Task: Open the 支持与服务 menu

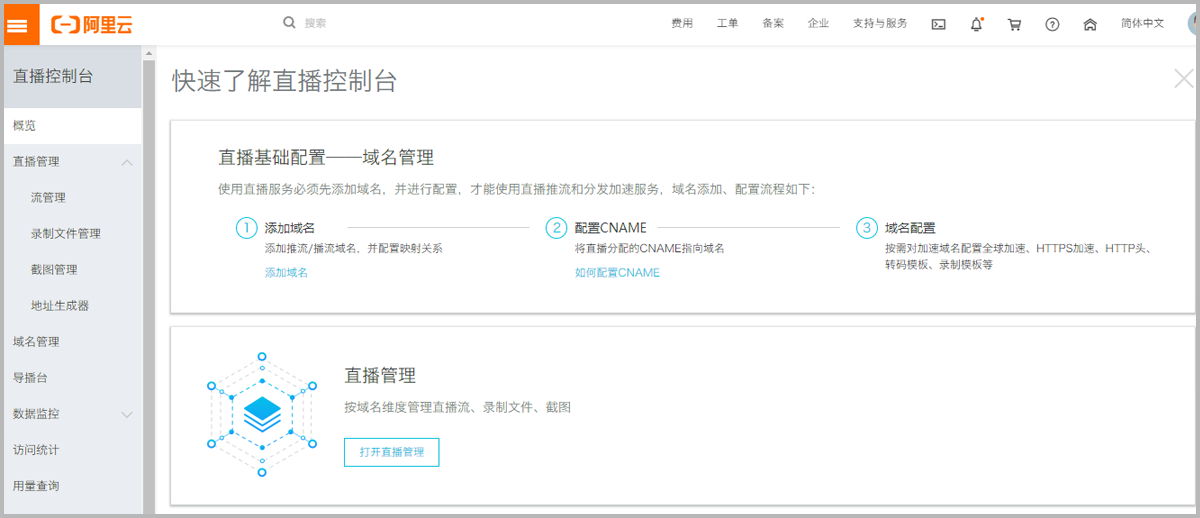Action: (x=880, y=23)
